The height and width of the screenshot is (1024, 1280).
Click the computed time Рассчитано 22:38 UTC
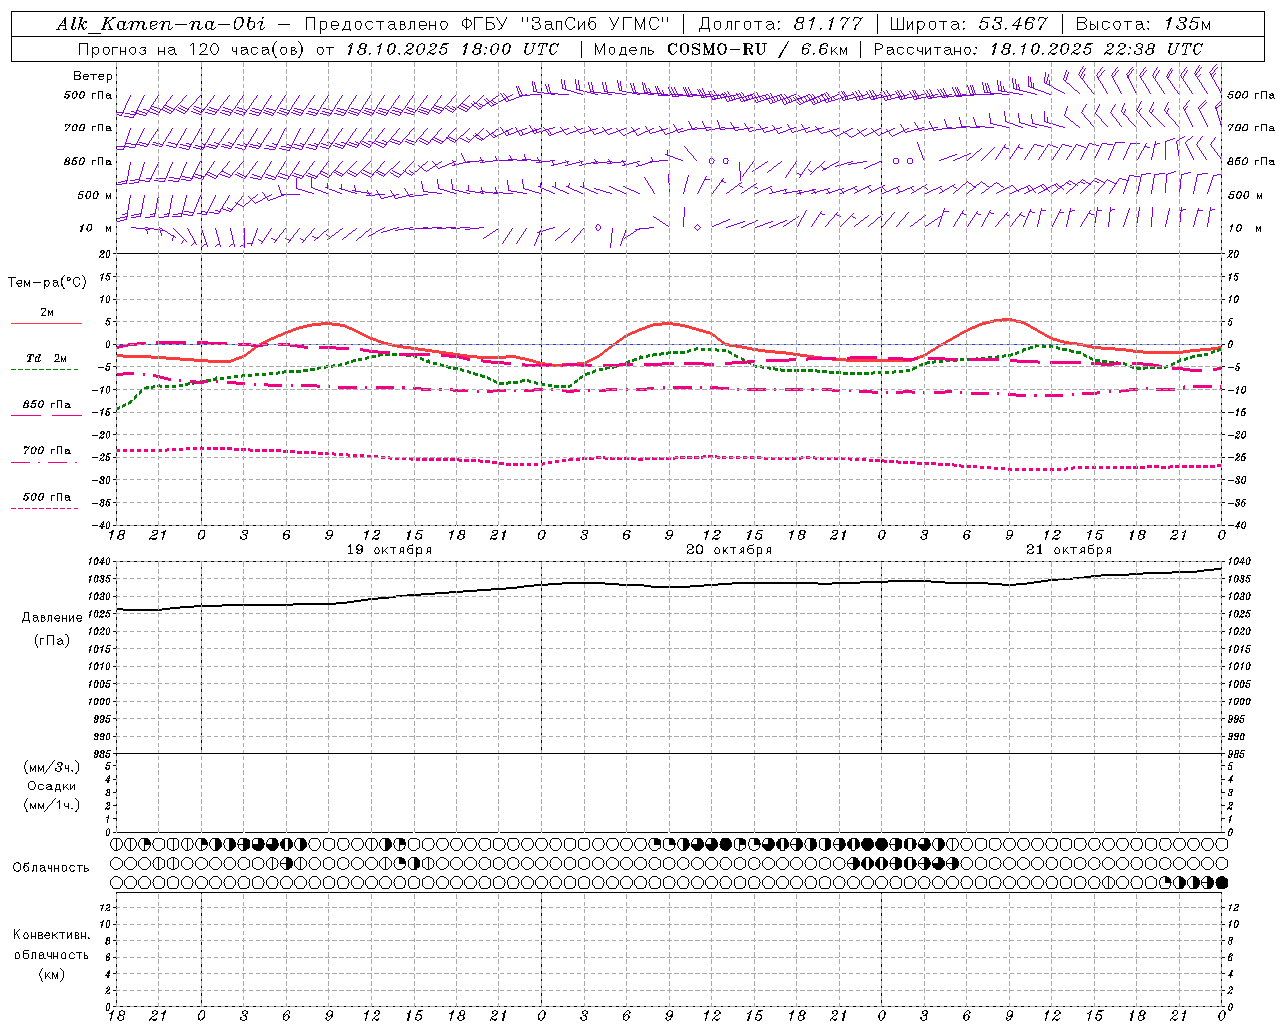[1038, 49]
